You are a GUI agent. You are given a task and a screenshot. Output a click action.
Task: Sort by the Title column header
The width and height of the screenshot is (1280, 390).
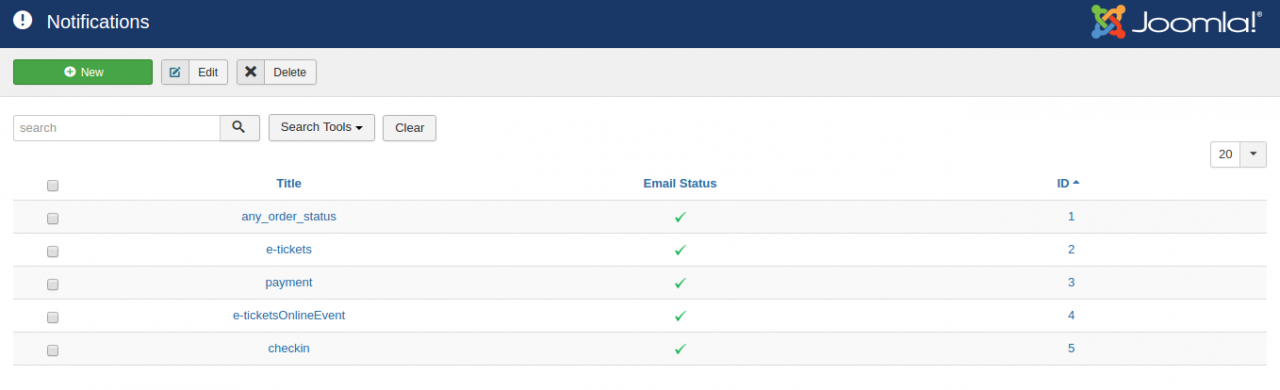tap(289, 183)
